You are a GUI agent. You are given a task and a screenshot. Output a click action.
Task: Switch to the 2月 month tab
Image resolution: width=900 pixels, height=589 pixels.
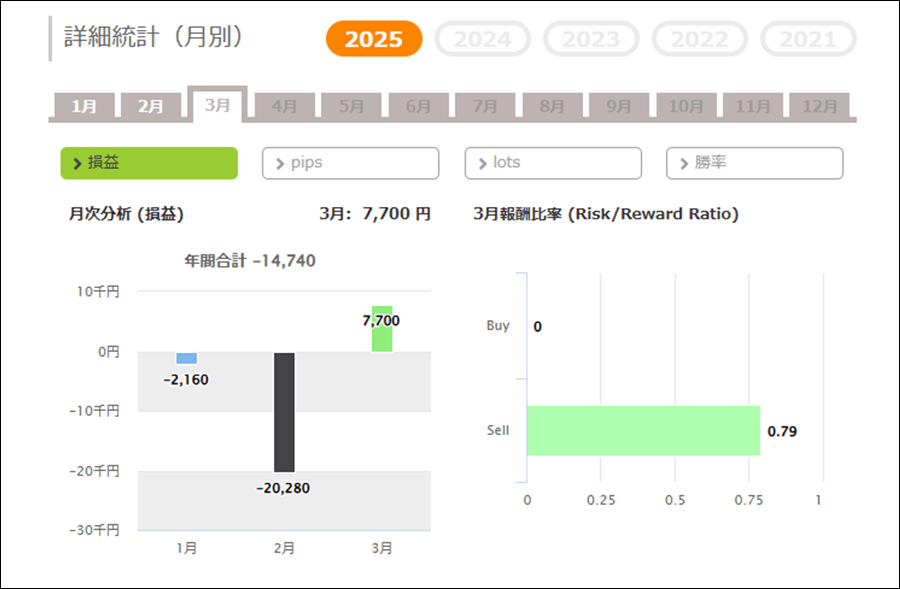150,106
